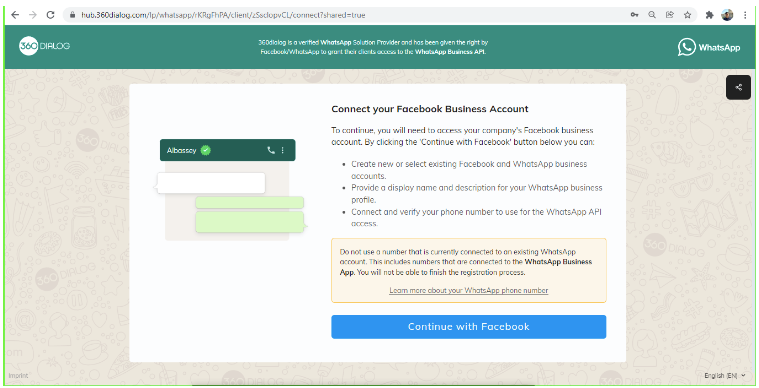Click the 360 DIALOG logo in header
This screenshot has width=759, height=388.
point(45,46)
